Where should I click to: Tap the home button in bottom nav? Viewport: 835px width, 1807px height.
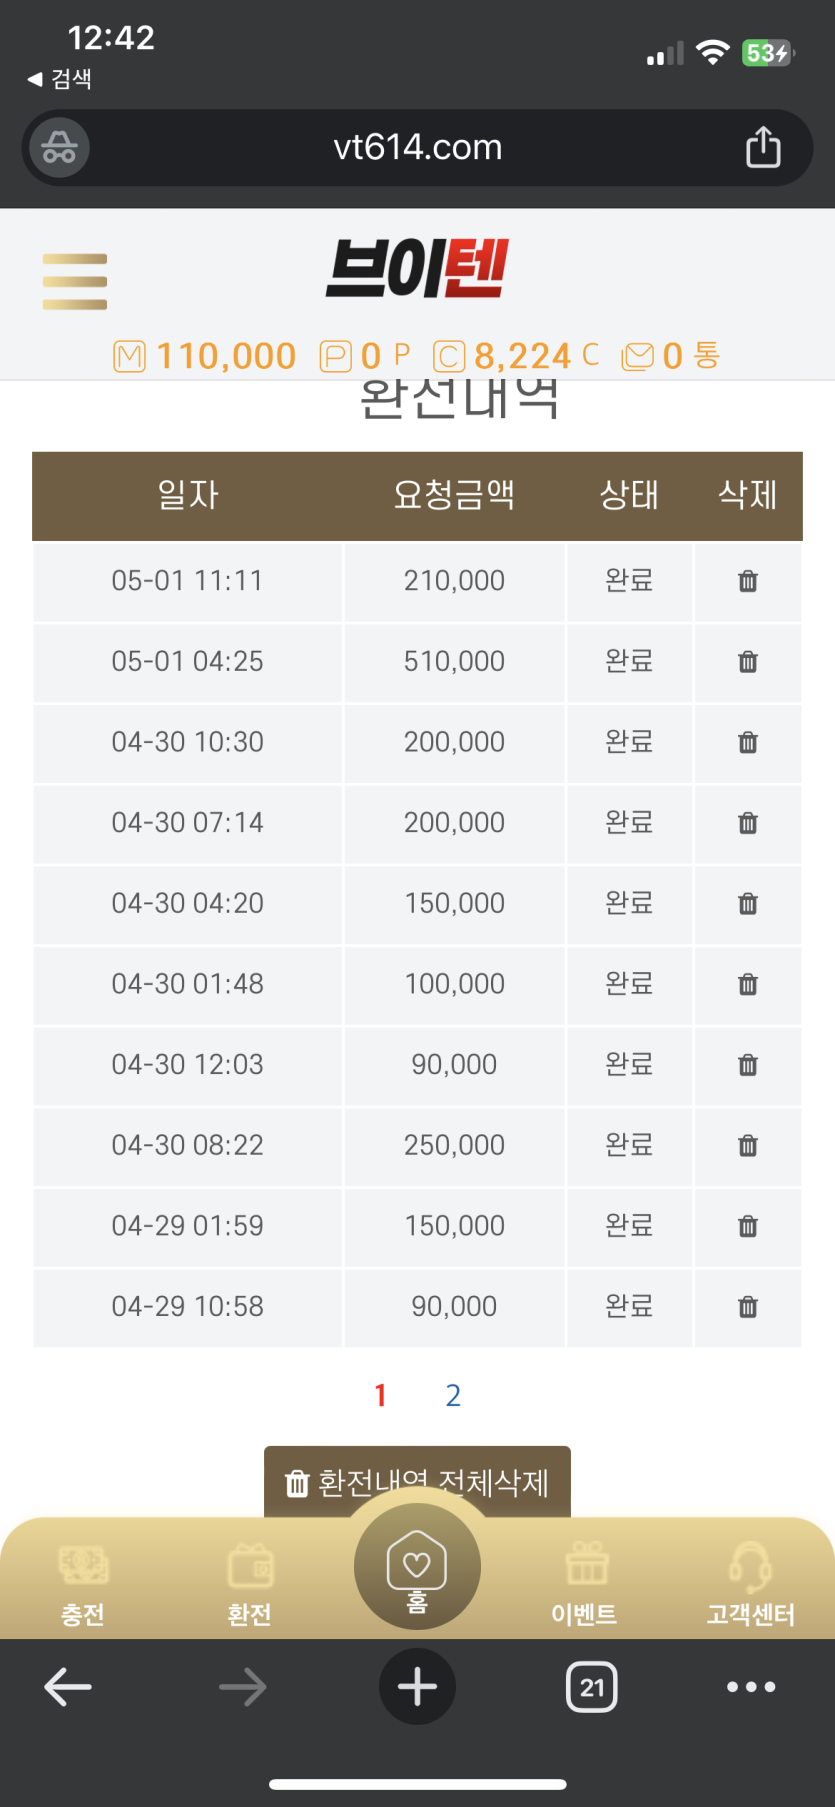coord(417,1567)
